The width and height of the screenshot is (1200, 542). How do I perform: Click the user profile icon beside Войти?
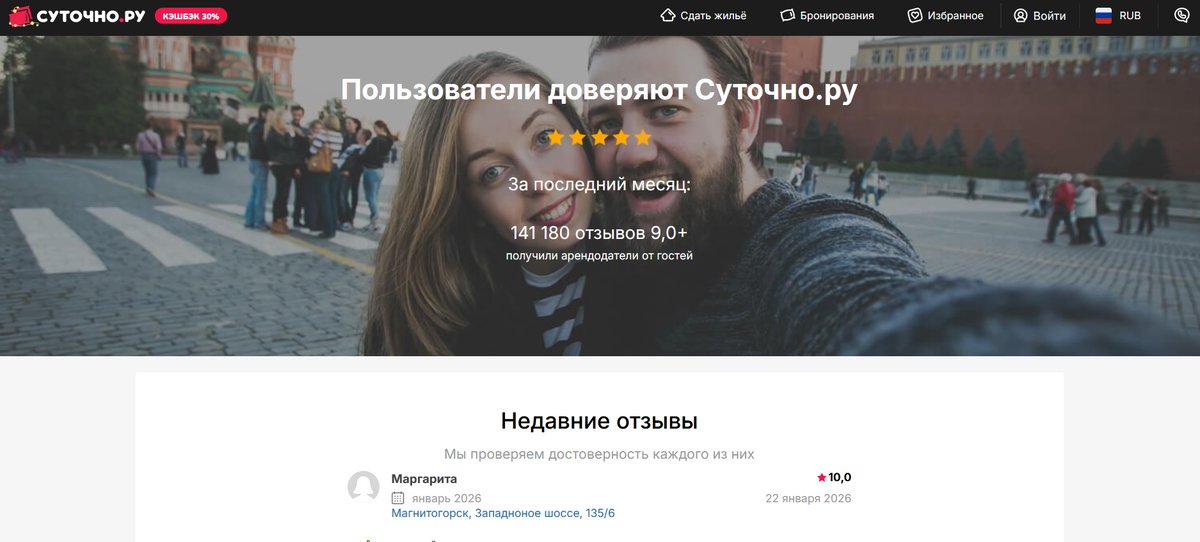(x=1021, y=16)
